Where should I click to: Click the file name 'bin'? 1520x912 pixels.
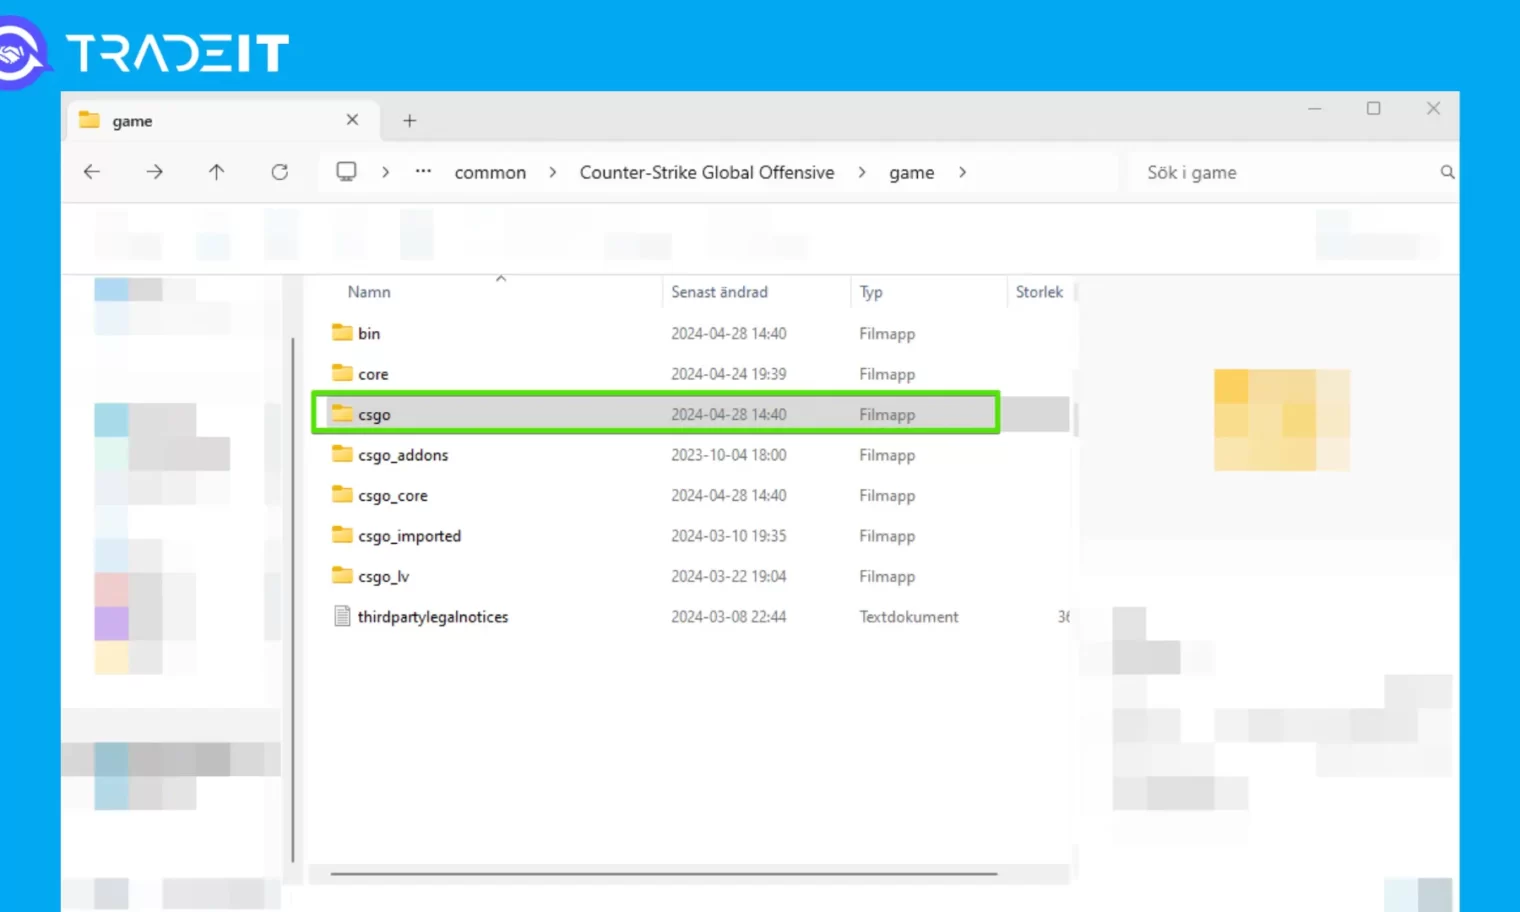coord(369,333)
